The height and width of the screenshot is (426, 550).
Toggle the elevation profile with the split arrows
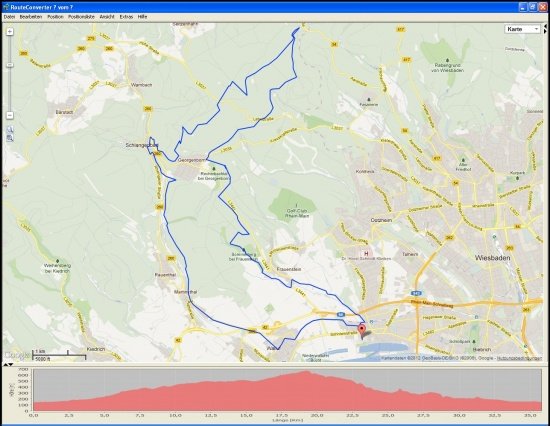8,365
